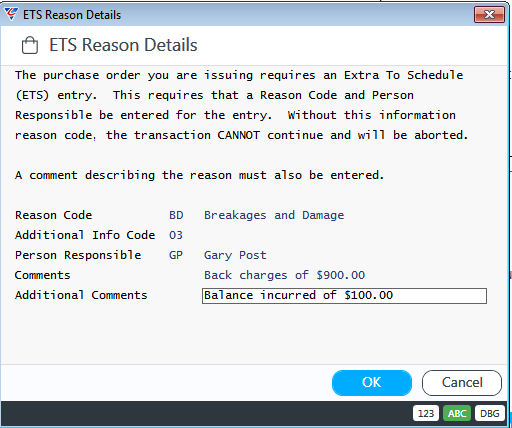The height and width of the screenshot is (428, 512).
Task: Click the Breakages and Damage description
Action: click(x=274, y=215)
